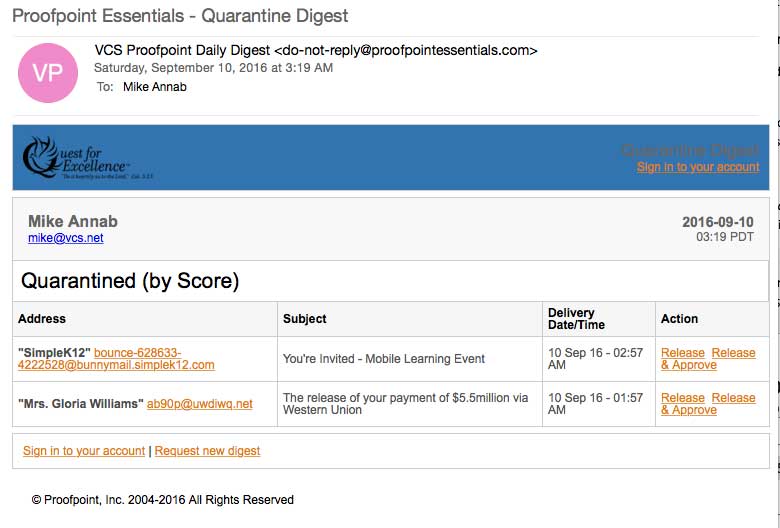
Task: Click the email subject title at top
Action: point(180,16)
